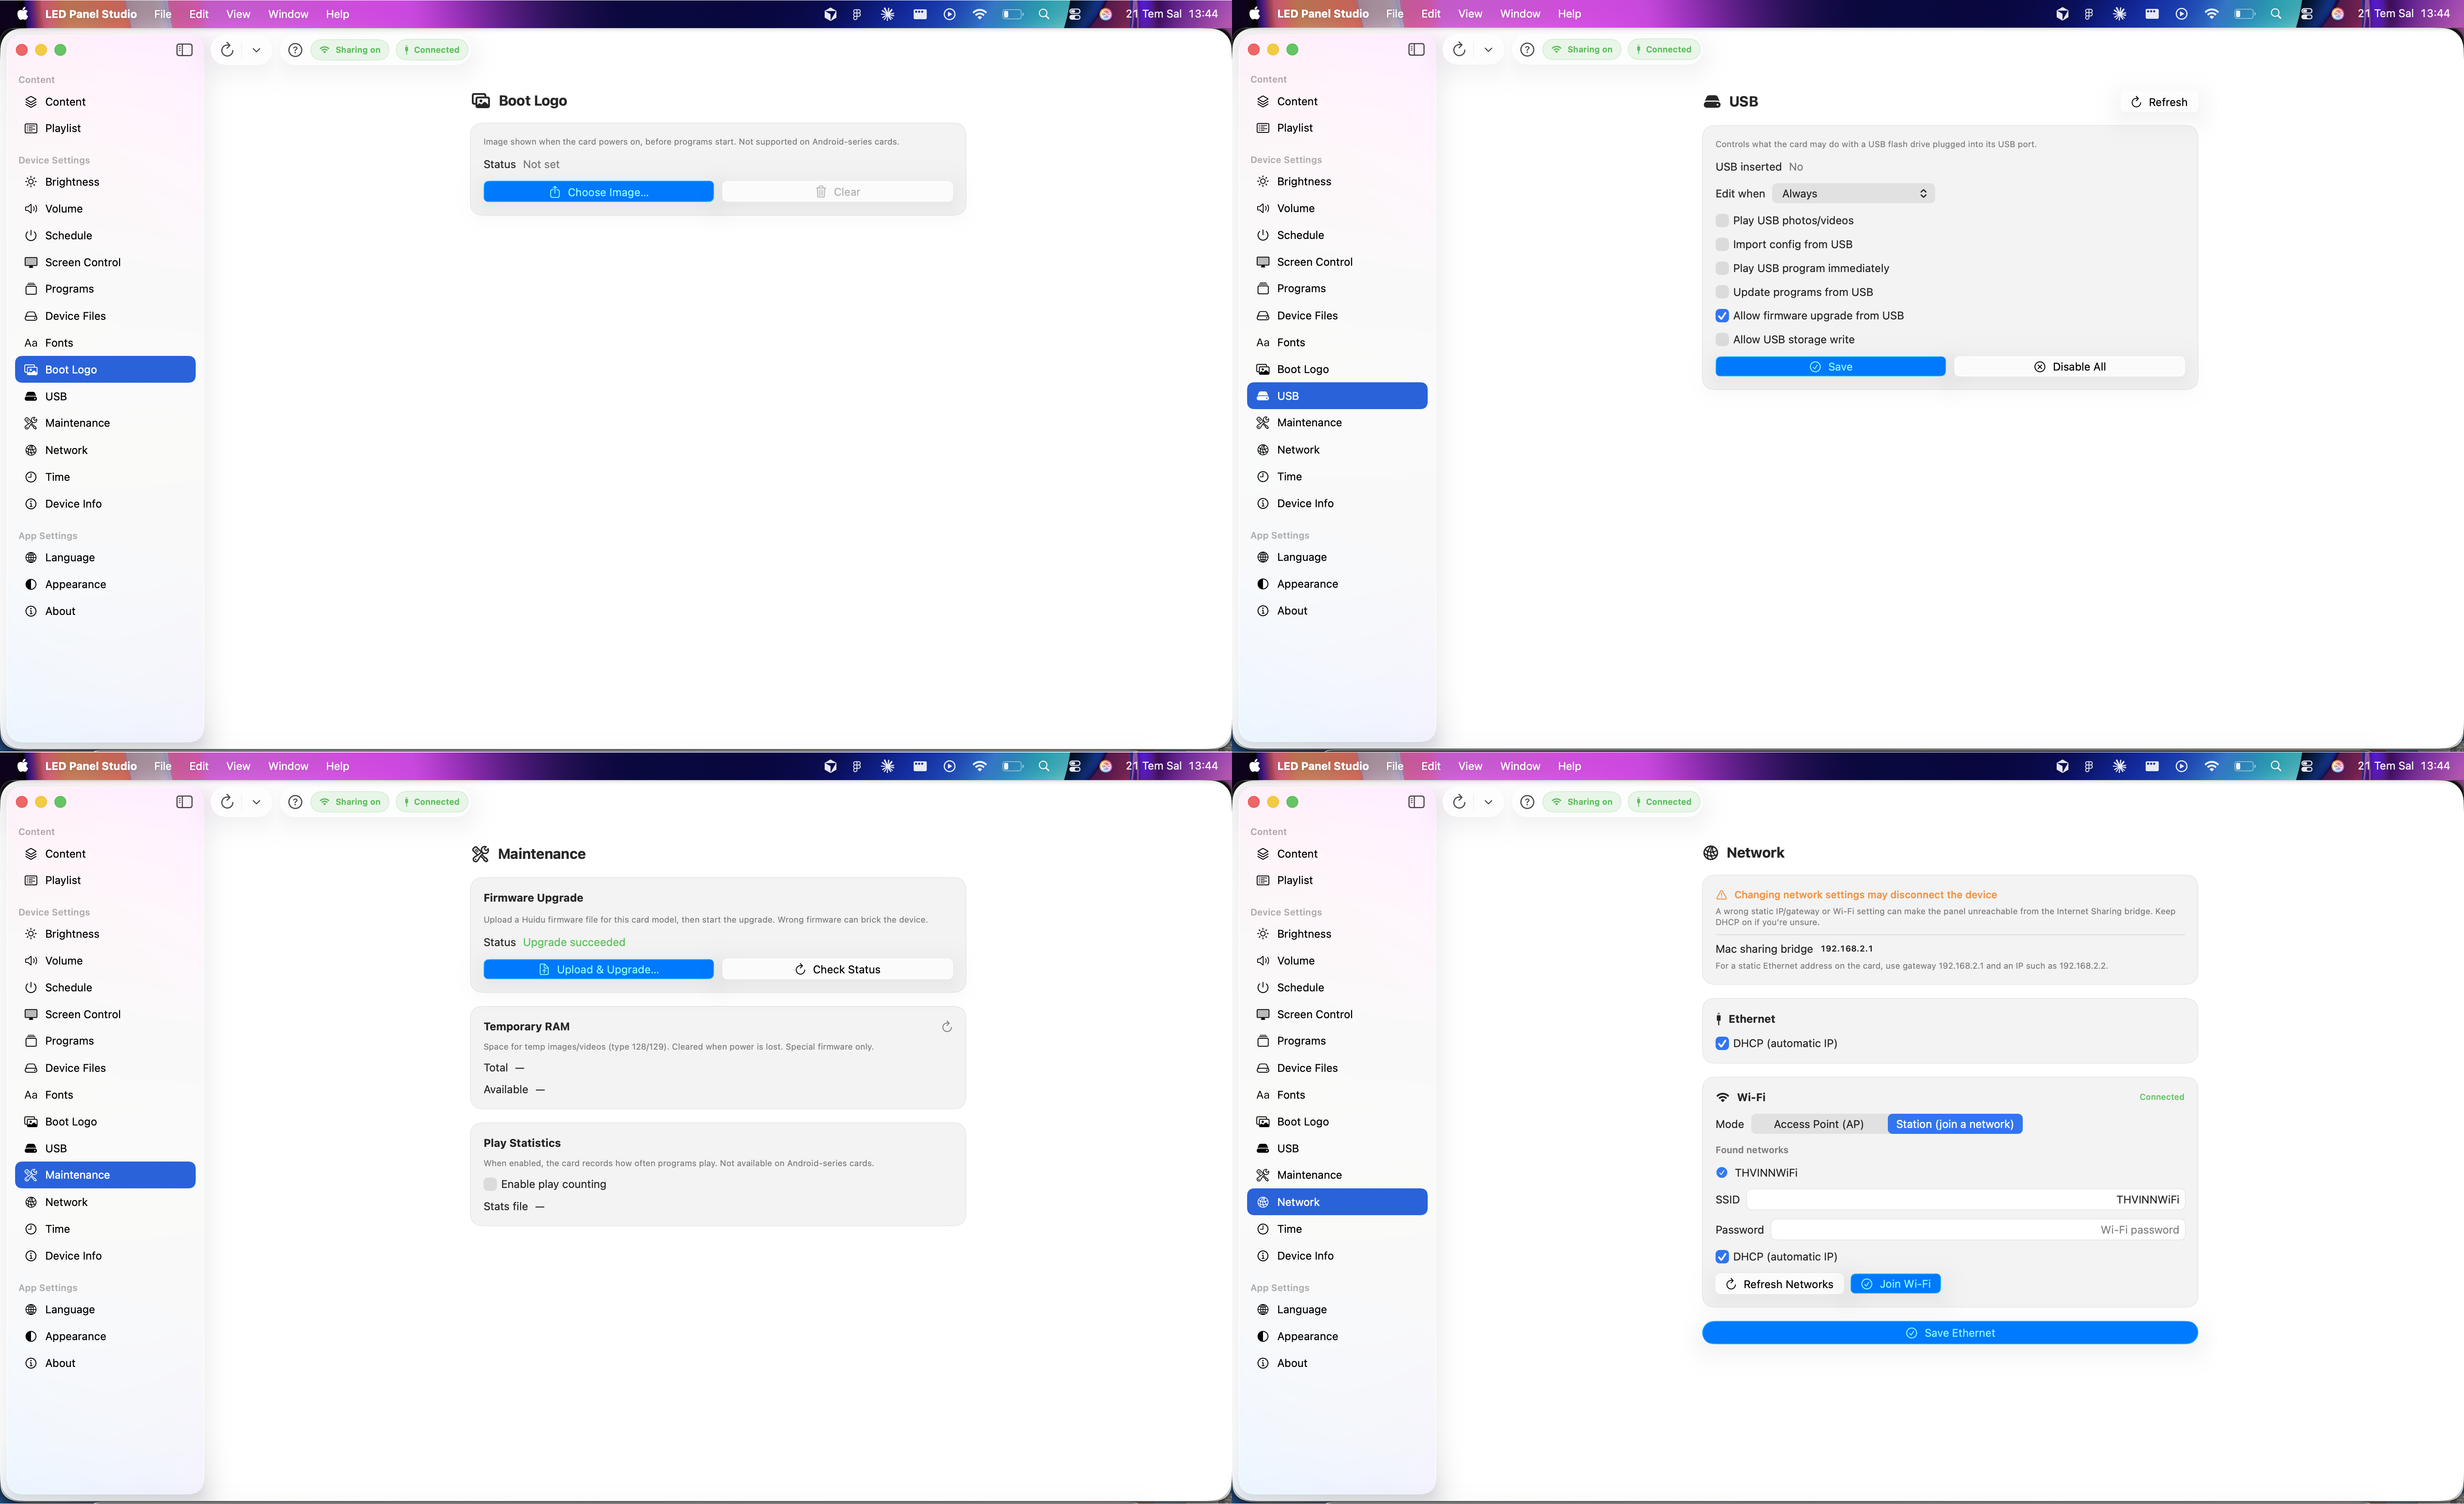Open Brightness in the Boot Logo window sidebar

106,182
